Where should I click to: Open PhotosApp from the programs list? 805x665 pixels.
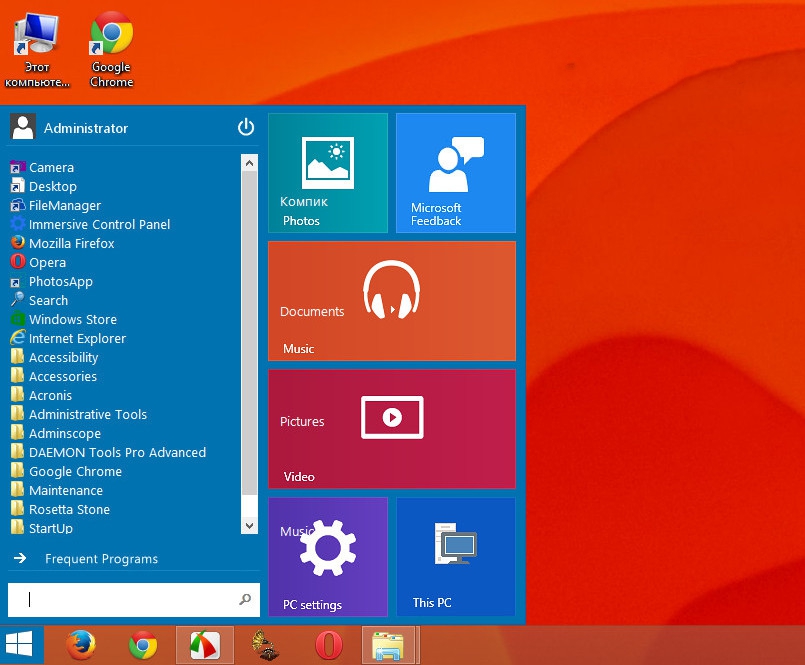tap(51, 281)
